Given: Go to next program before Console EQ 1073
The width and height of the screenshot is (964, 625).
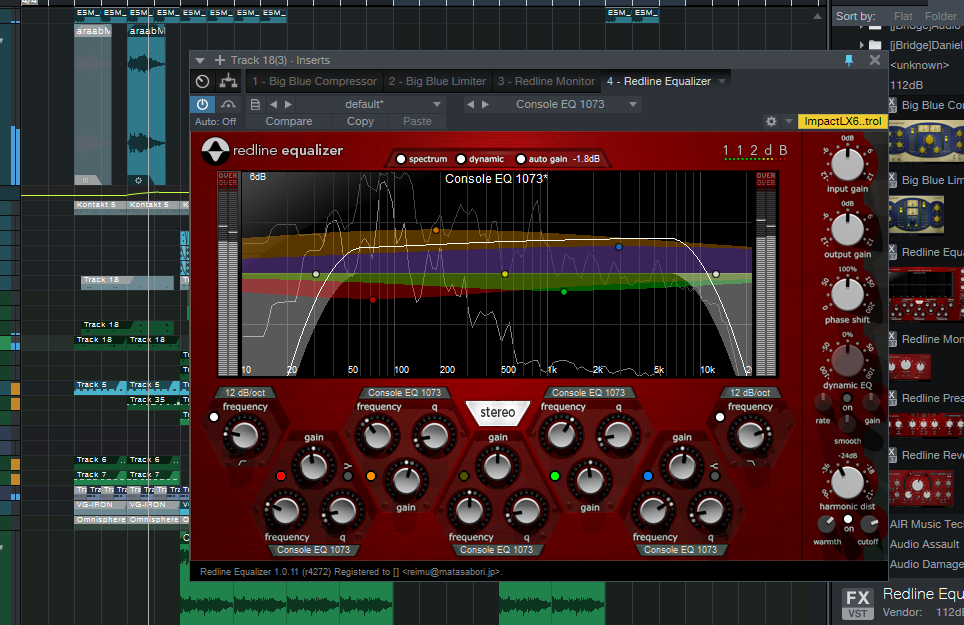Looking at the screenshot, I should pyautogui.click(x=485, y=104).
